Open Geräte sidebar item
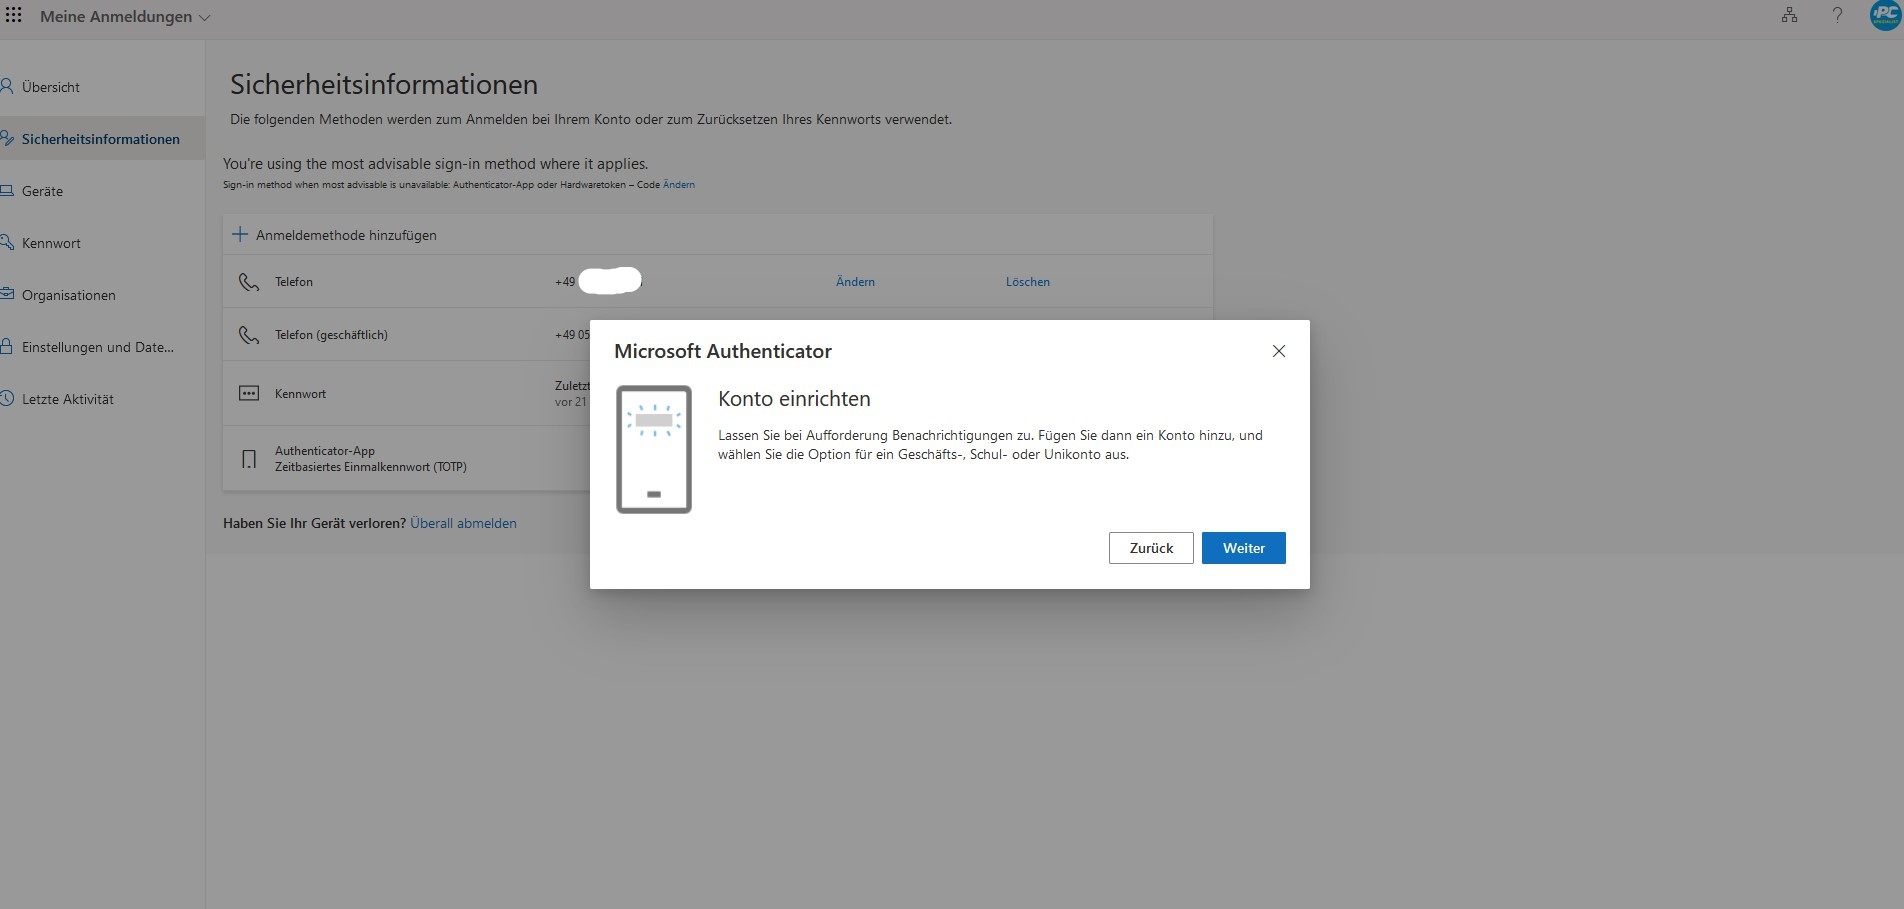The height and width of the screenshot is (909, 1904). (x=42, y=191)
